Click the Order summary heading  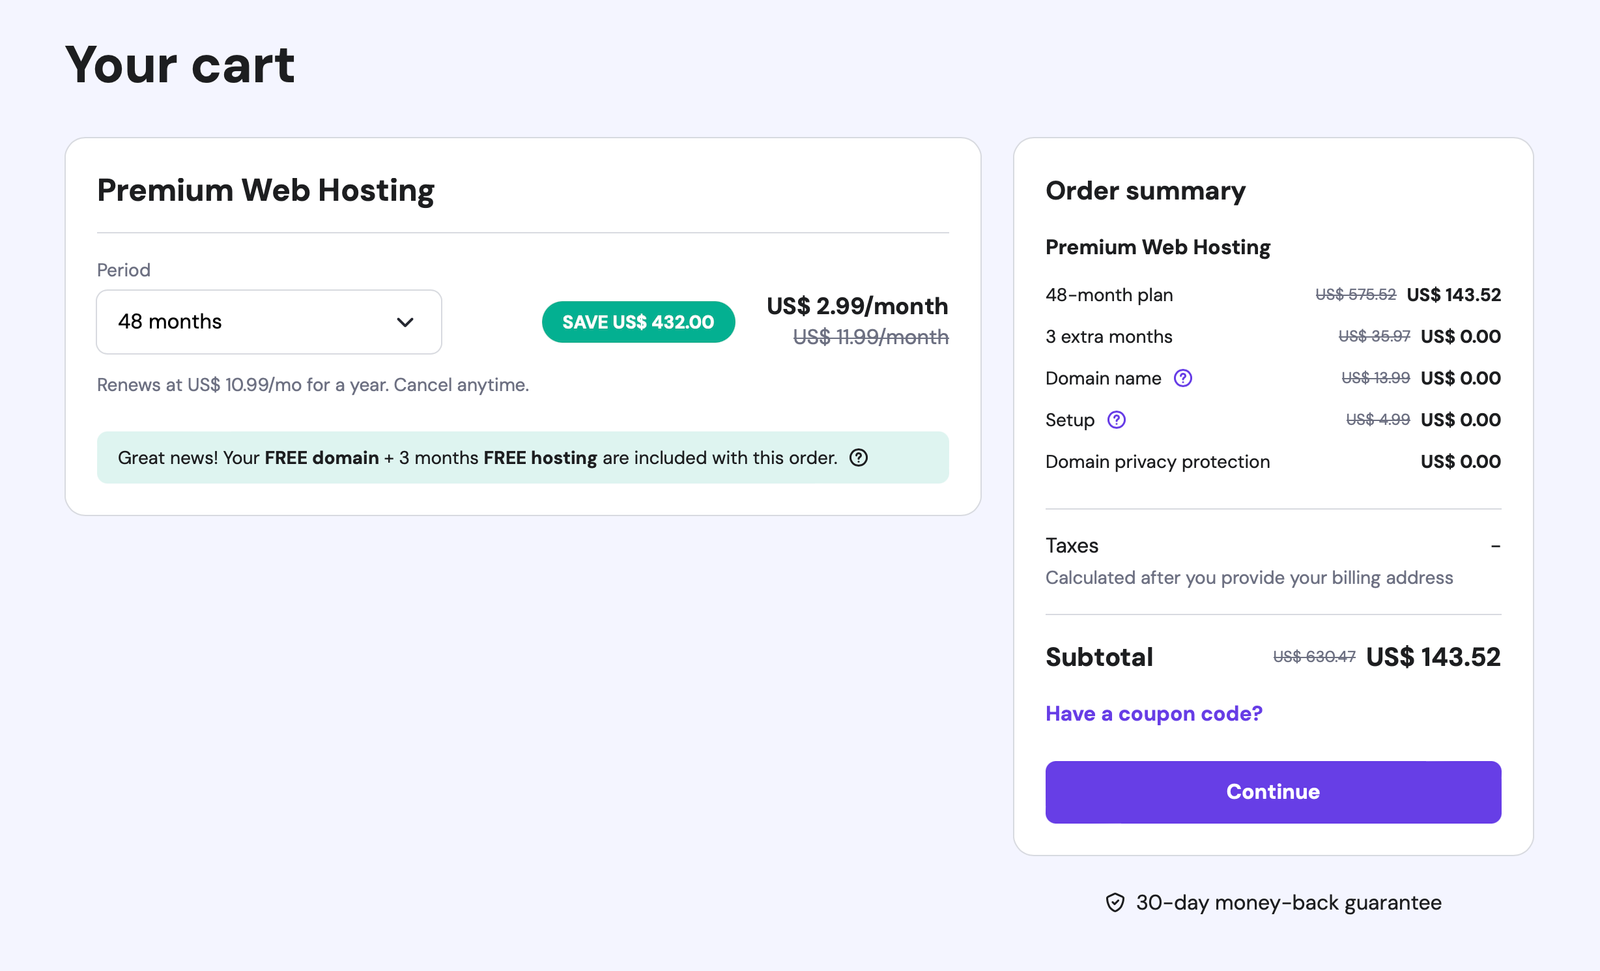coord(1145,190)
